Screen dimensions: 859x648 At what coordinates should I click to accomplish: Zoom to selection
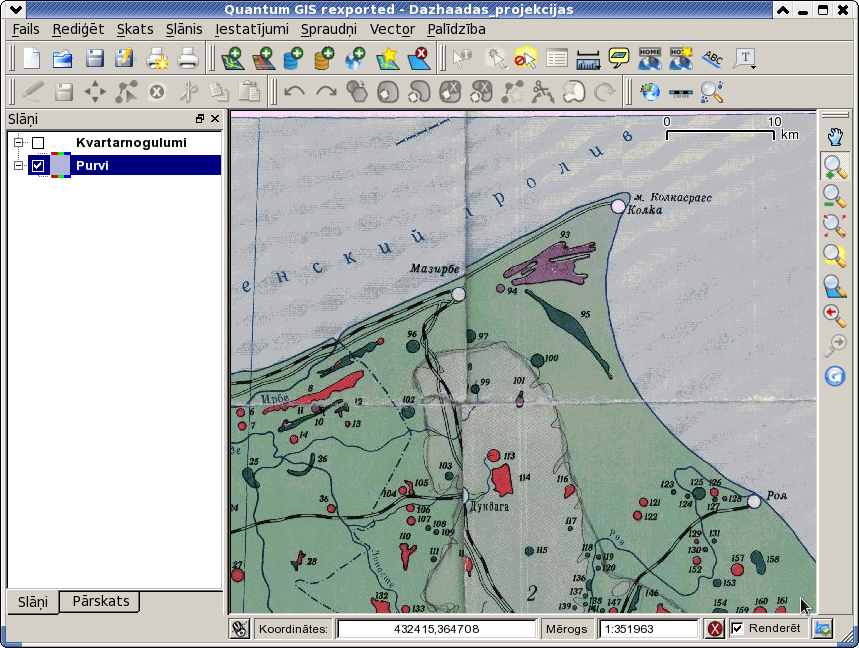(x=835, y=255)
